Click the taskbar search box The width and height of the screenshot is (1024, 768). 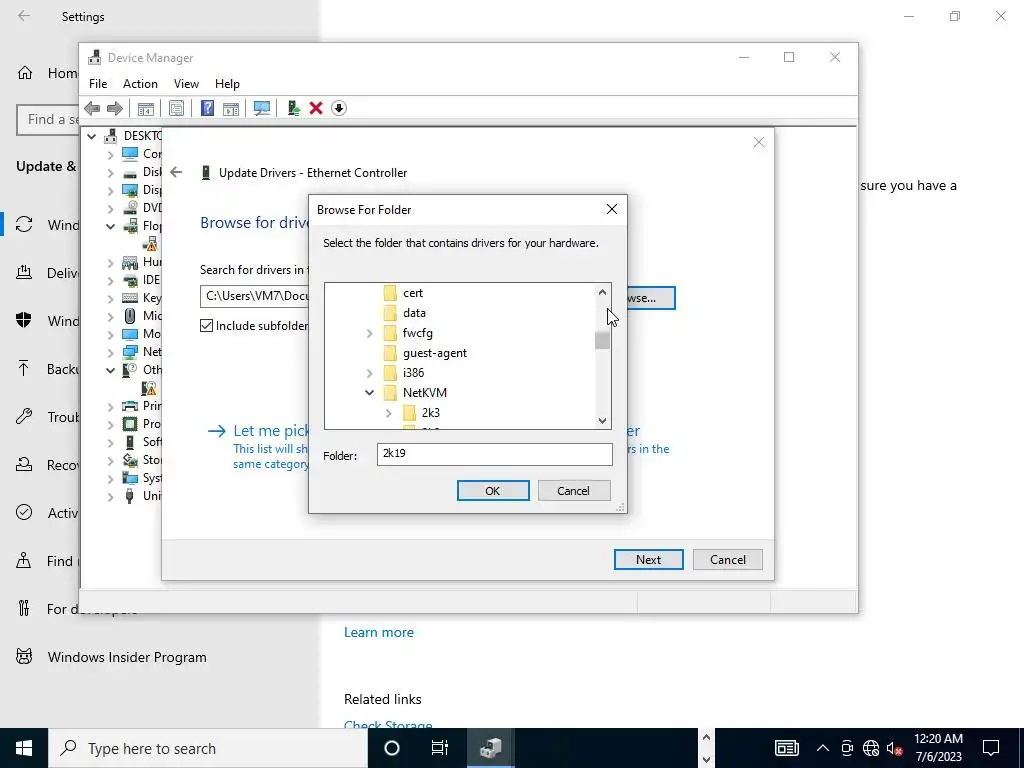208,748
